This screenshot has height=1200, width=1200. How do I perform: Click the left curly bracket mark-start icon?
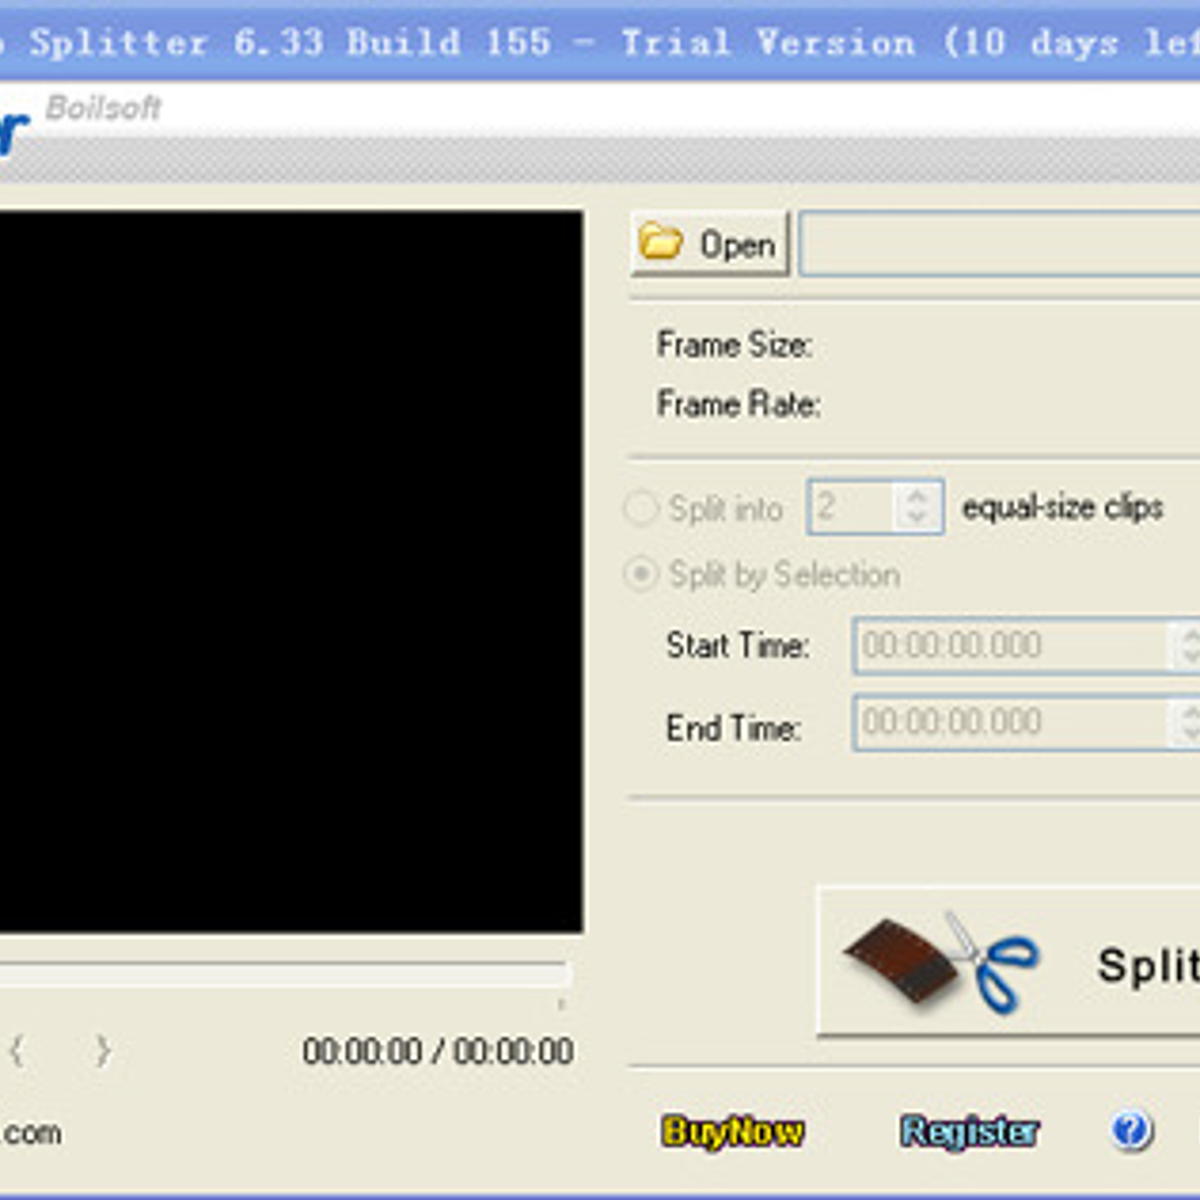pyautogui.click(x=17, y=1051)
